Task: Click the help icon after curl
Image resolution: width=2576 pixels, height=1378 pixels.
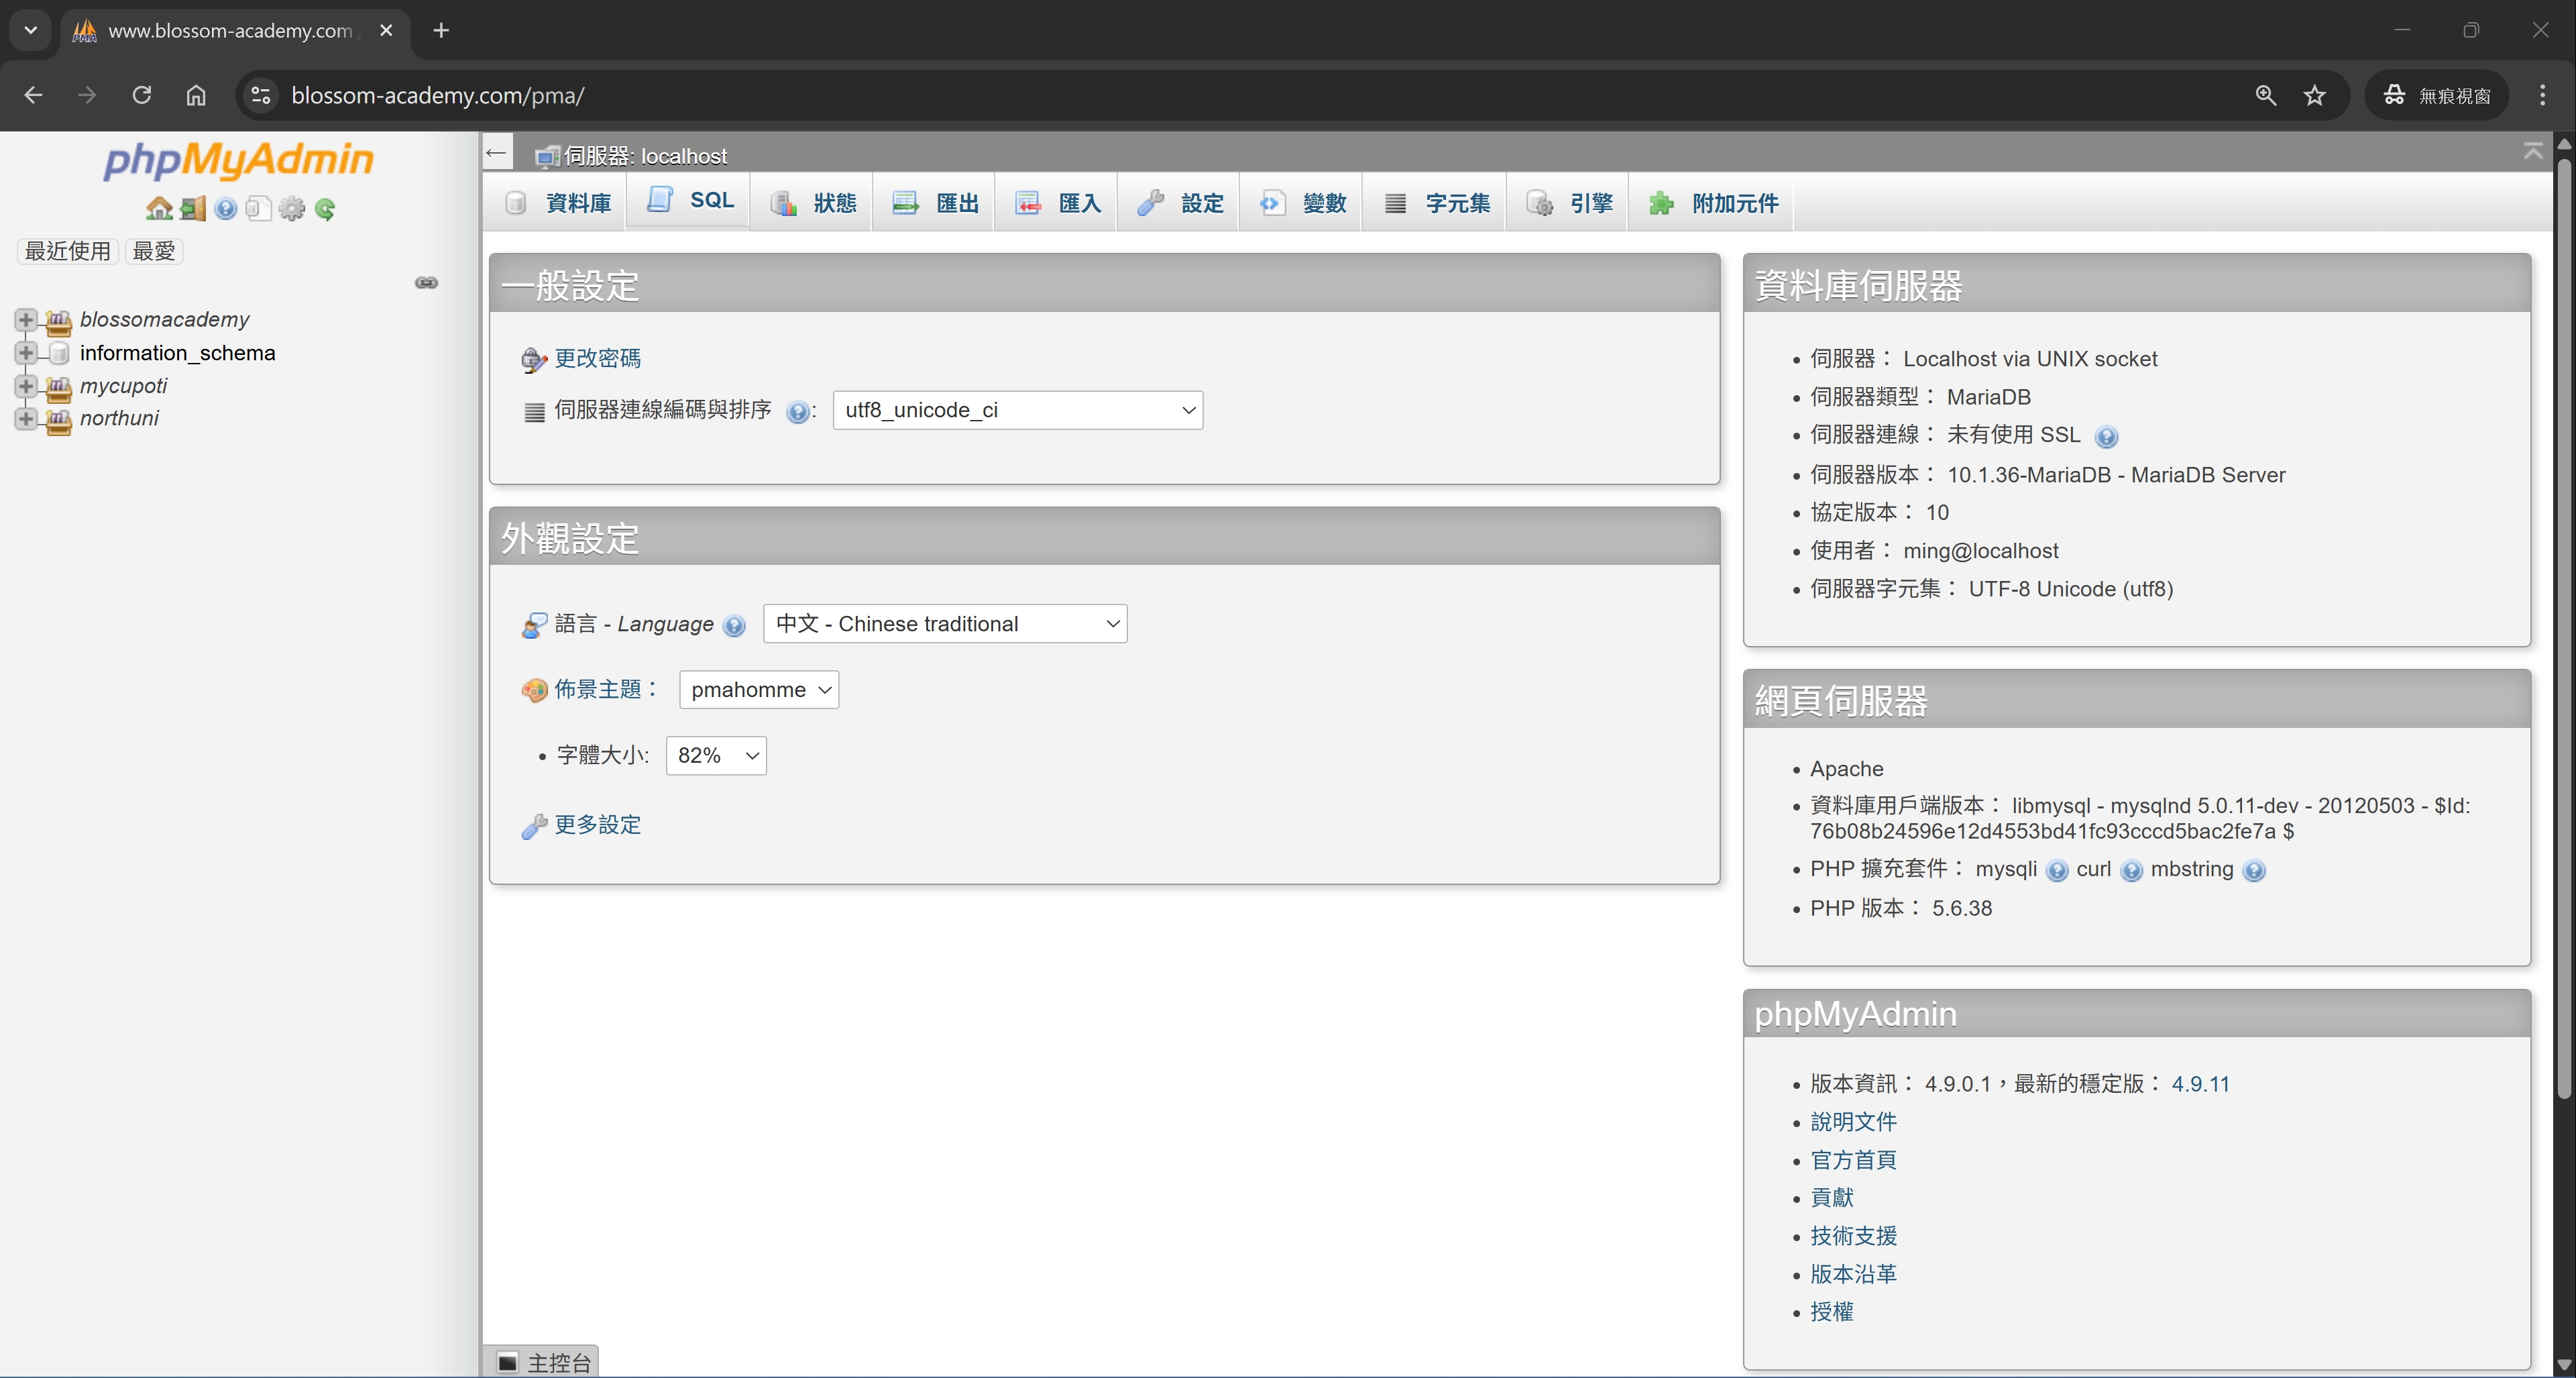Action: 2132,871
